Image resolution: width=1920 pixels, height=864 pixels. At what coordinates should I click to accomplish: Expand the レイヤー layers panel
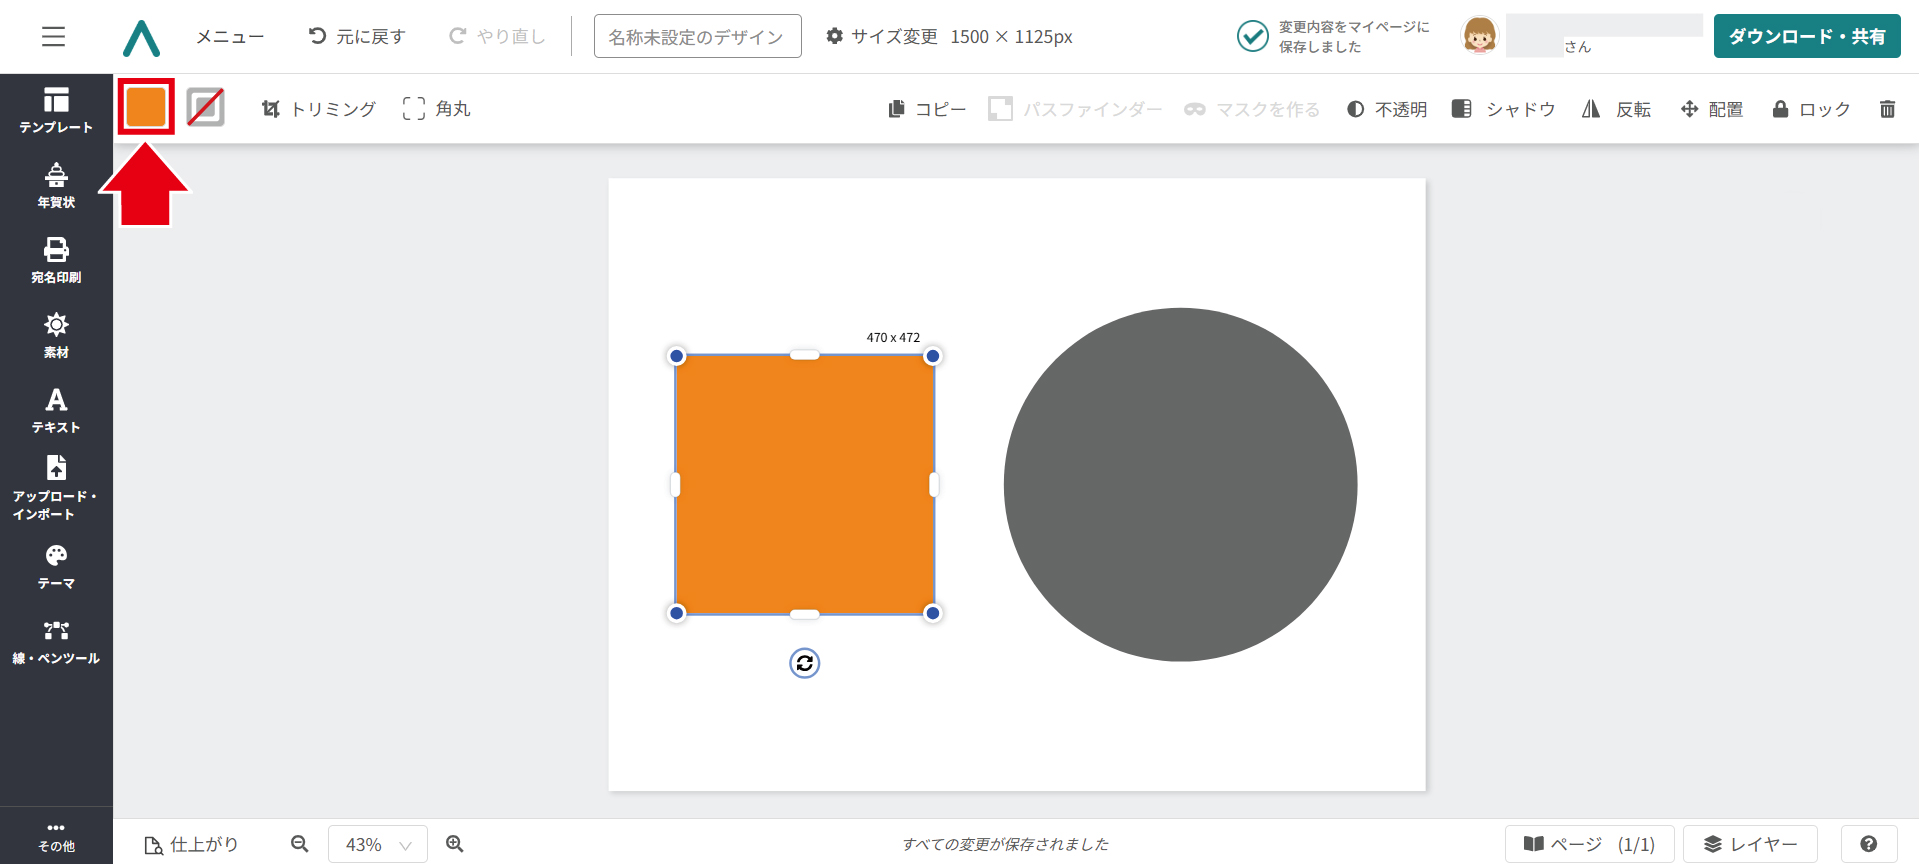pyautogui.click(x=1750, y=844)
